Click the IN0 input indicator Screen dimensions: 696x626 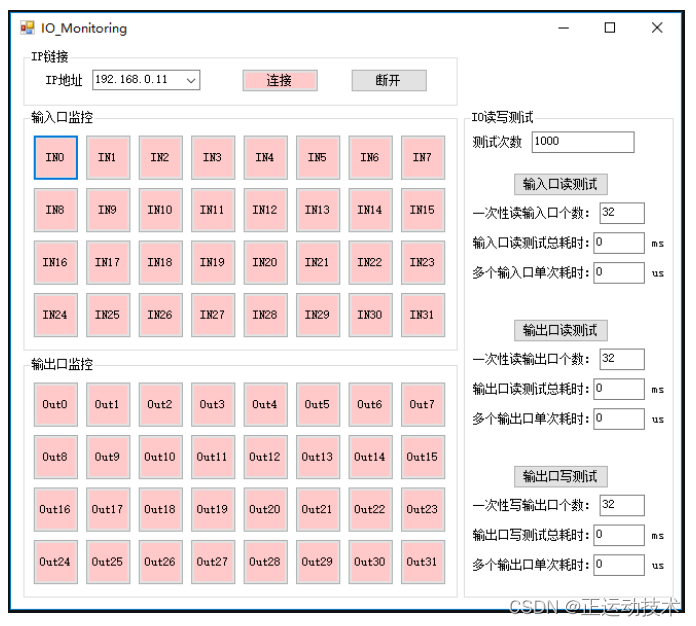(55, 158)
